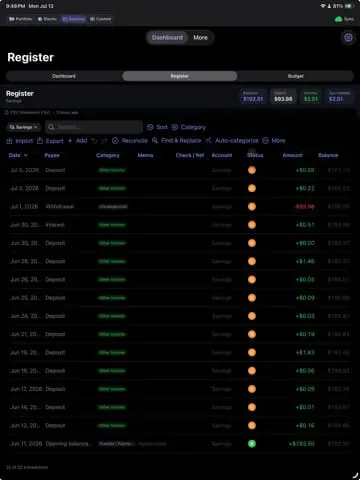
Task: Click the Status column header
Action: (255, 155)
